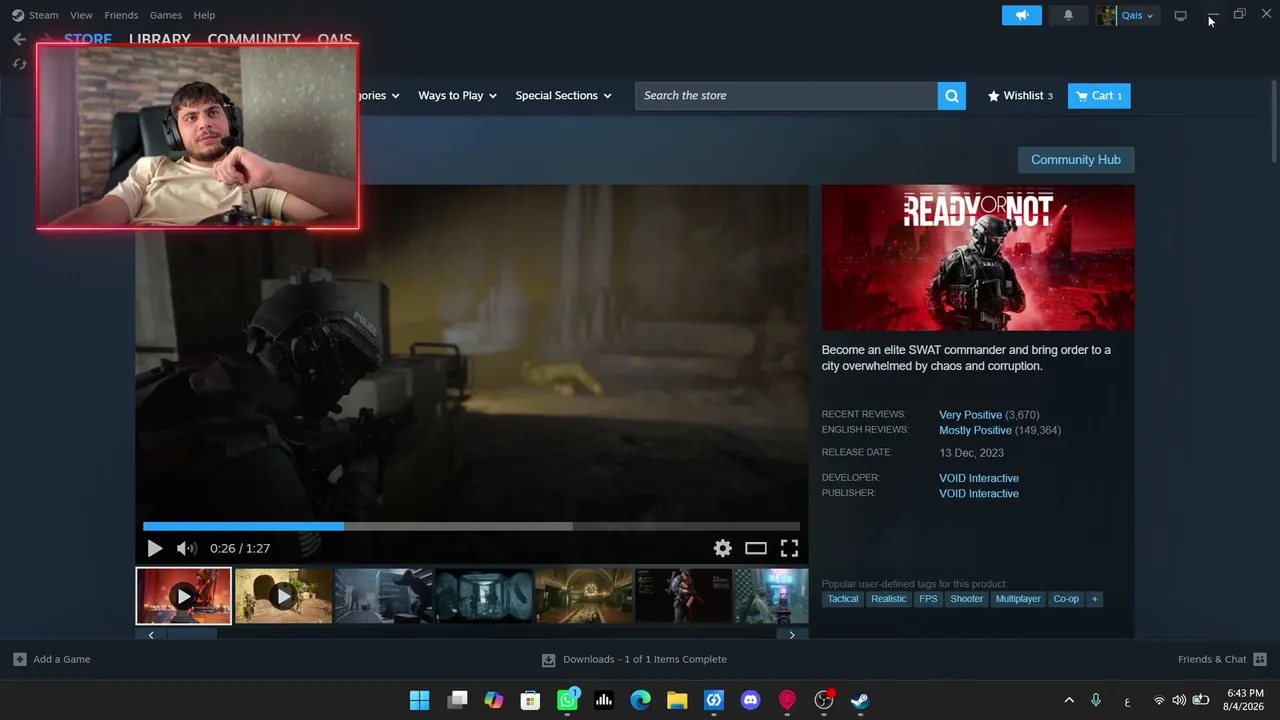Open the Qais account dropdown

click(1128, 15)
